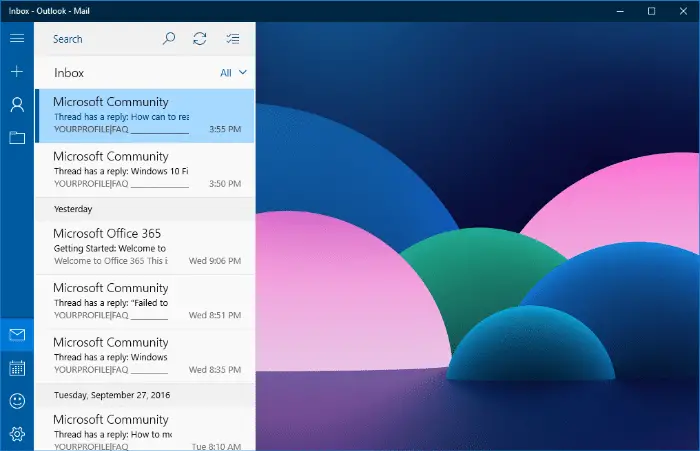Click the magnifying glass search icon
This screenshot has width=700, height=451.
click(168, 39)
